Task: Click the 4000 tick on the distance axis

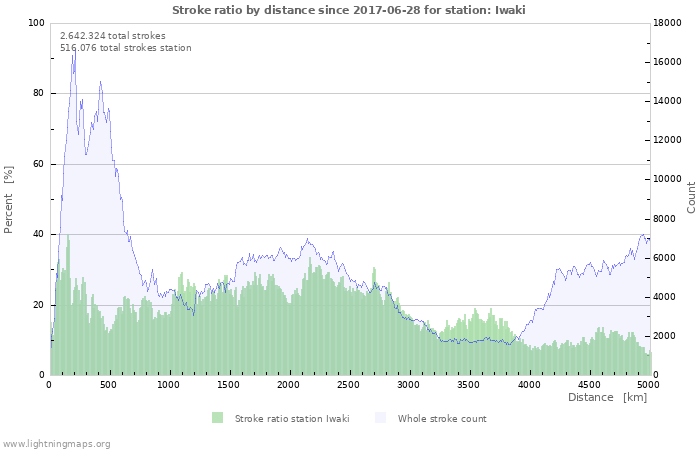Action: [529, 384]
